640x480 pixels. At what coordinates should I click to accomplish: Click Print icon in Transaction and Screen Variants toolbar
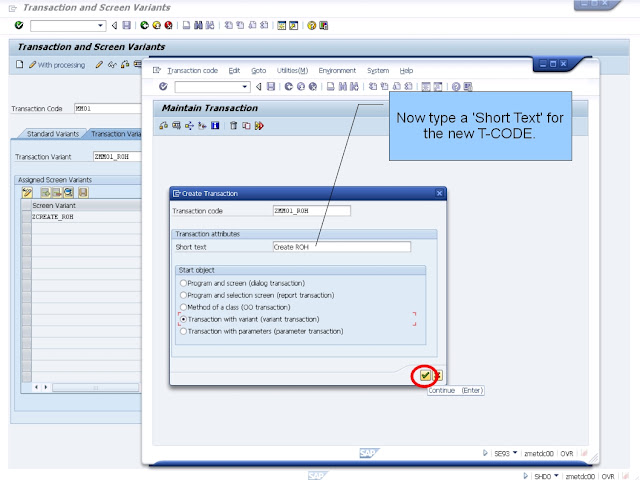[186, 25]
